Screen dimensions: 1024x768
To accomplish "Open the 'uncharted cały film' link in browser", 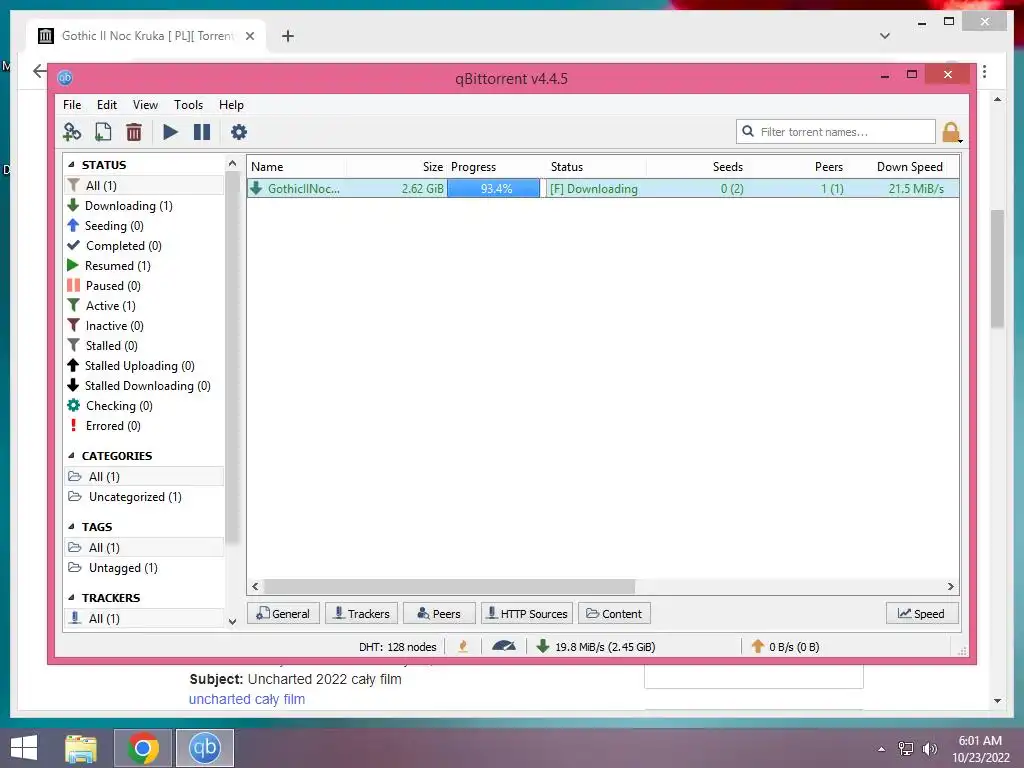I will tap(247, 699).
